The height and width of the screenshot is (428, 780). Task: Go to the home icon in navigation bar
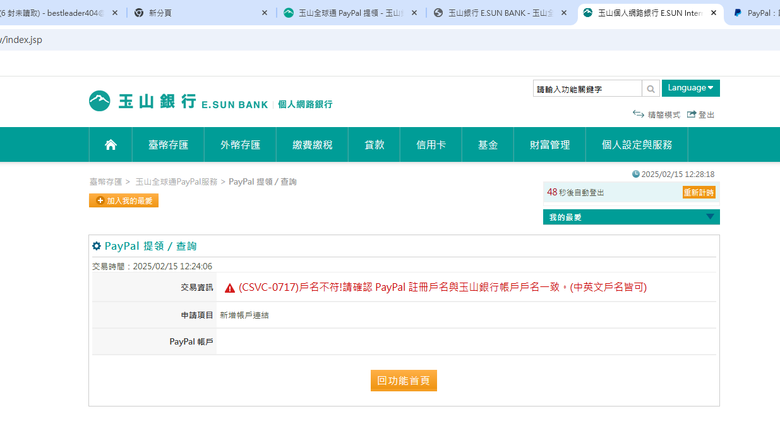tap(110, 145)
